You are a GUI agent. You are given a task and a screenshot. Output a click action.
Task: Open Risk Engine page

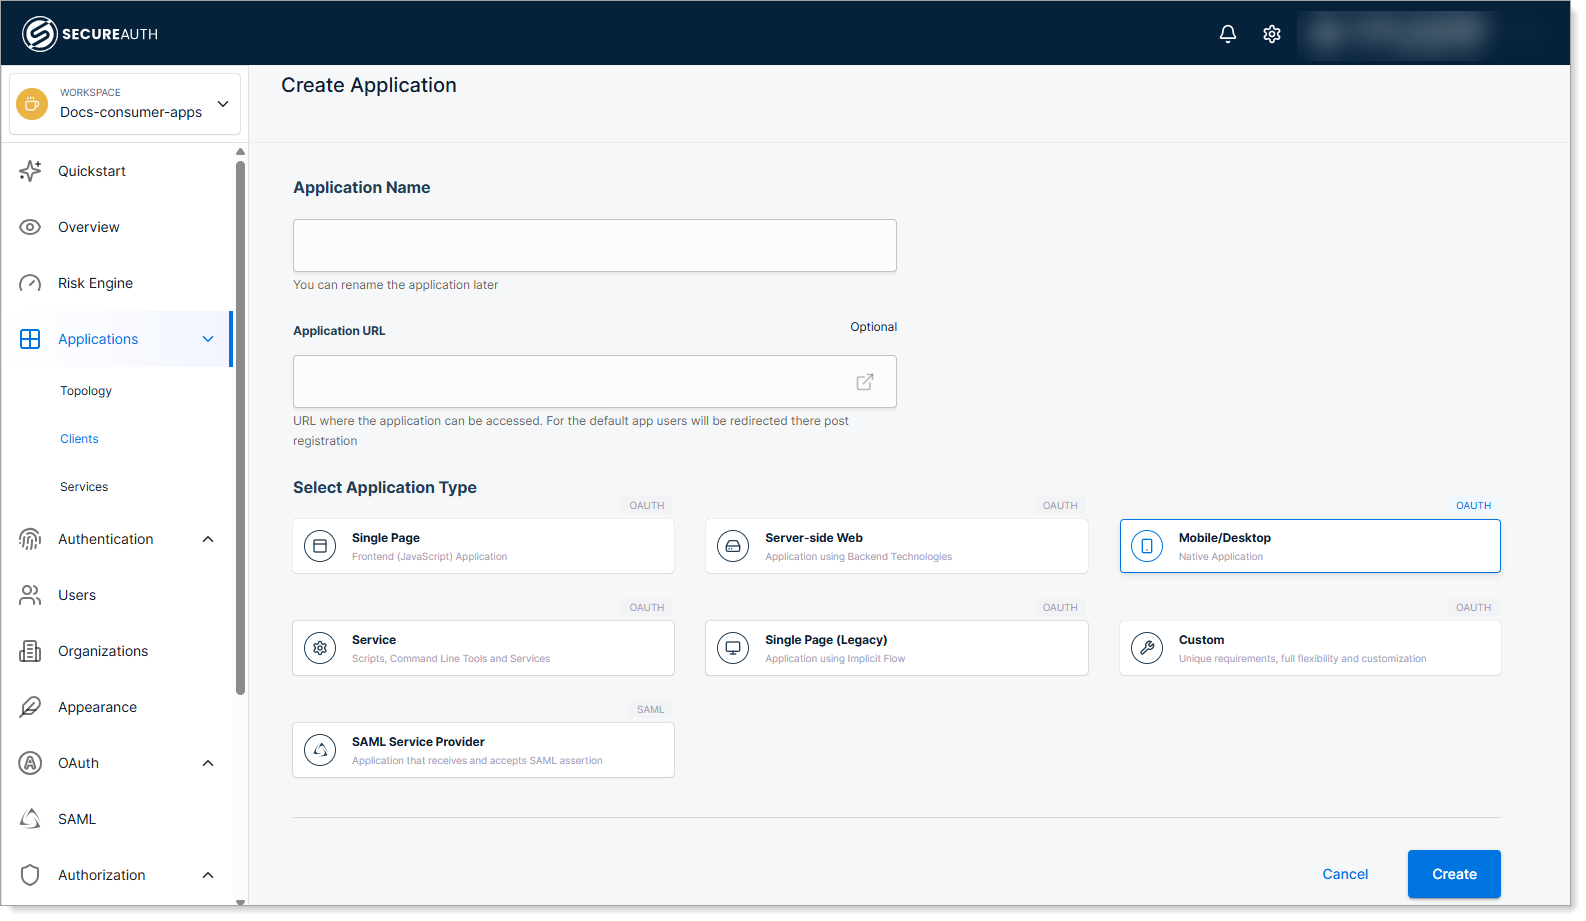pyautogui.click(x=118, y=283)
